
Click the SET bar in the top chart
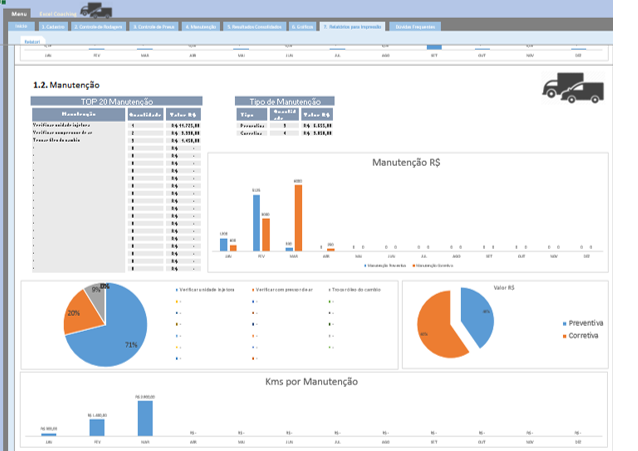point(434,47)
